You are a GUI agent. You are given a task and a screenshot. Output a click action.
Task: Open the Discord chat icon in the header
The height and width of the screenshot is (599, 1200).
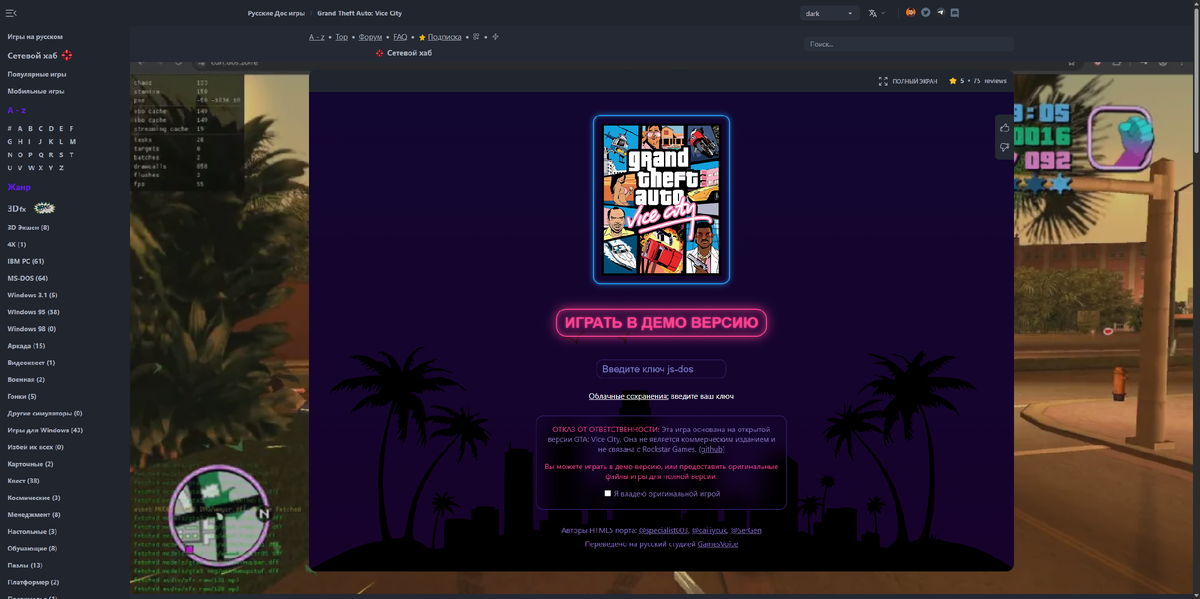[x=955, y=13]
